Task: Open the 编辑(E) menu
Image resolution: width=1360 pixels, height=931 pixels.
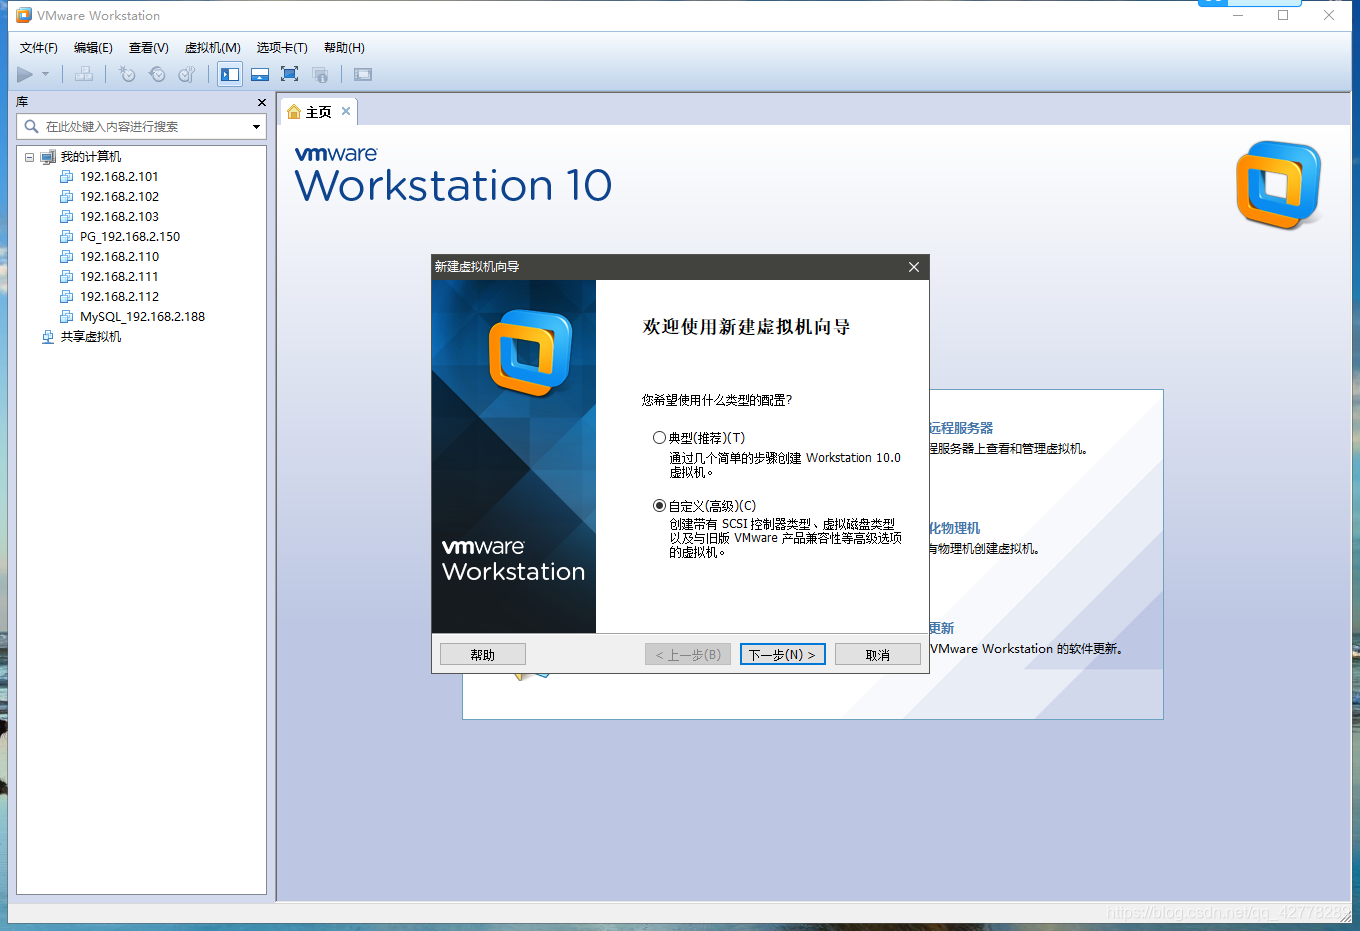Action: [93, 48]
